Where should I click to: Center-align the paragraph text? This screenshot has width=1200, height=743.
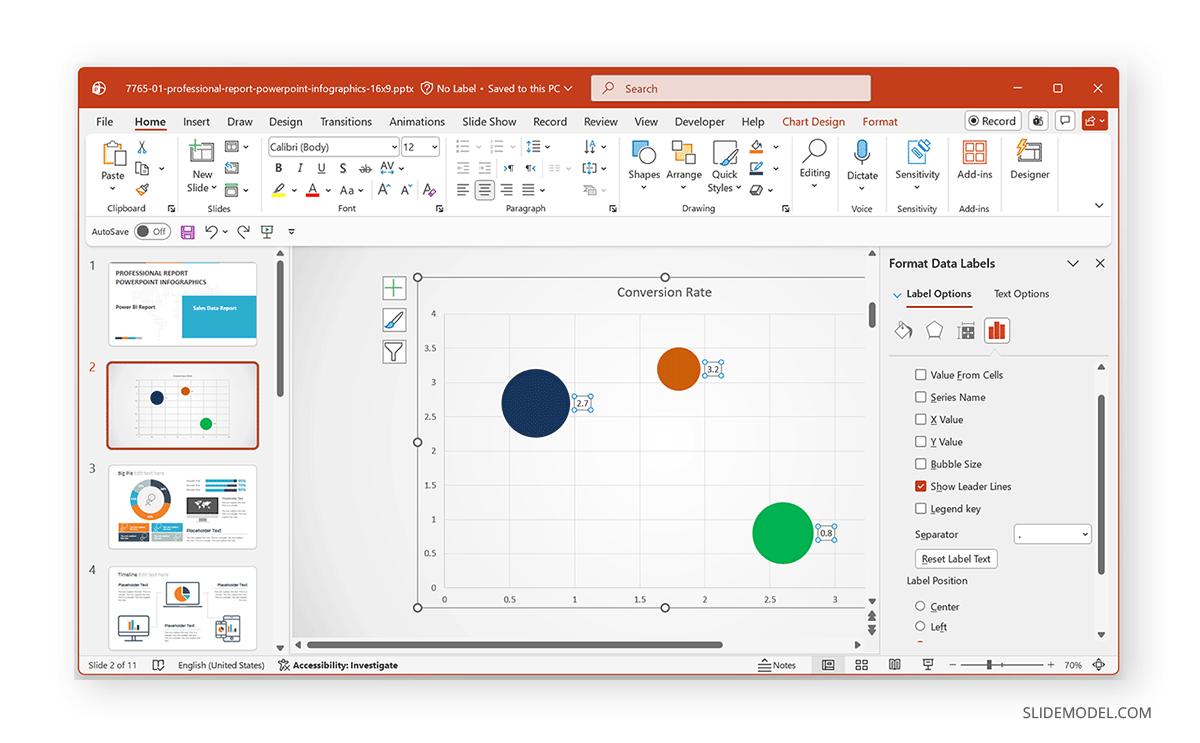coord(485,189)
